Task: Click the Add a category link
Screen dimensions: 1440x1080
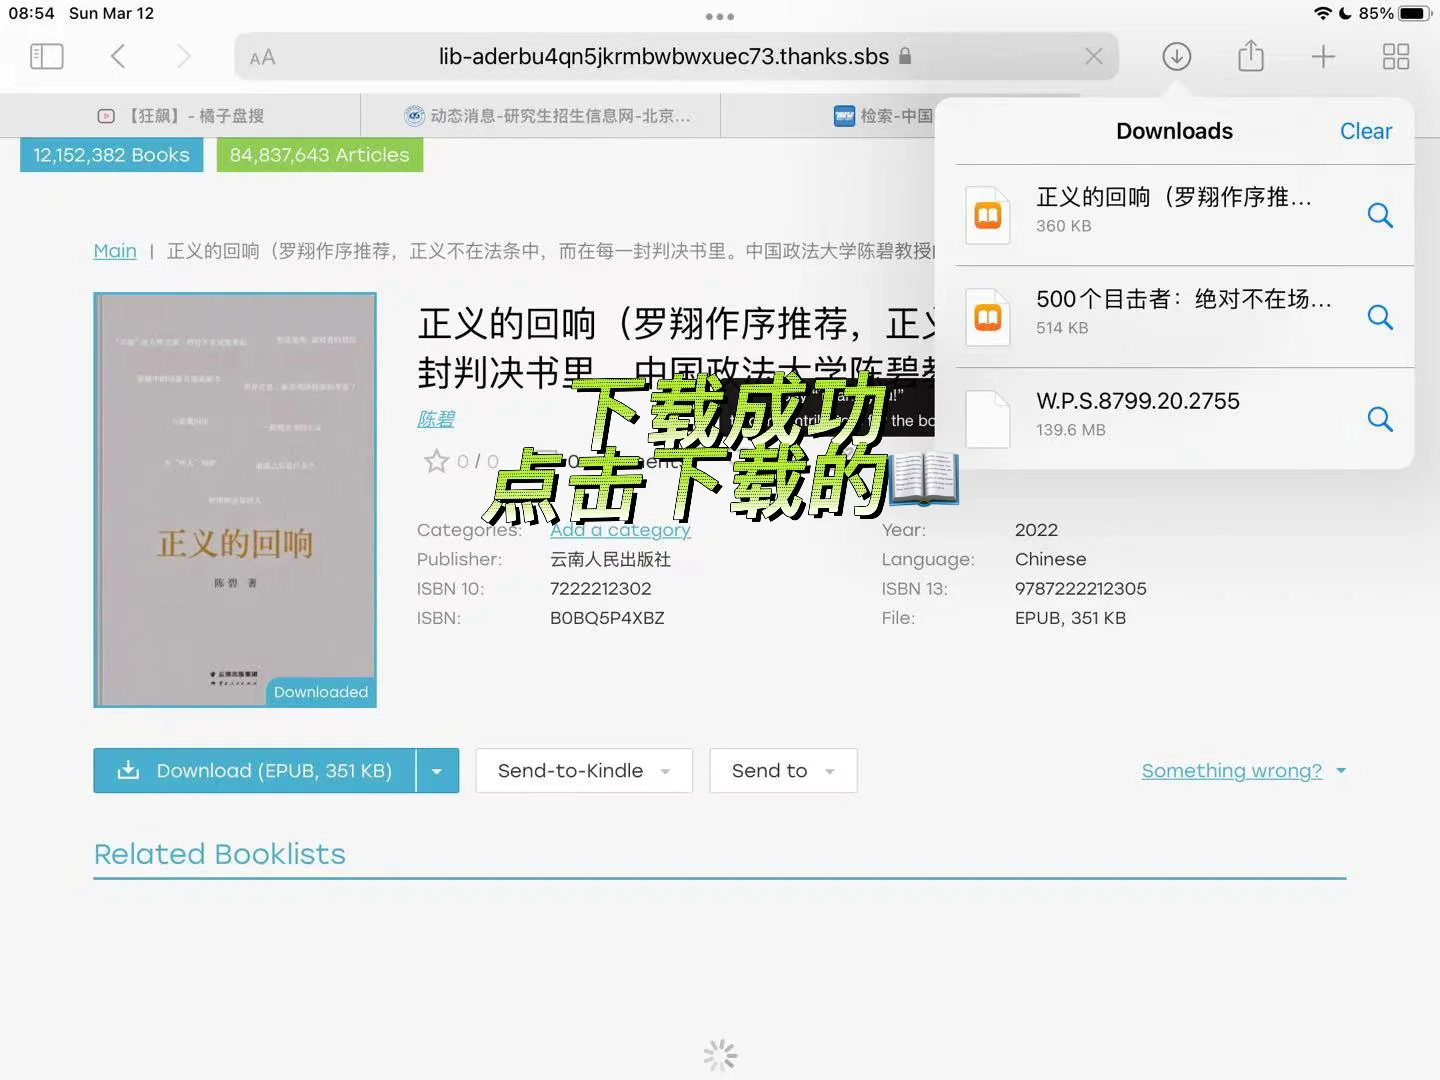Action: 620,530
